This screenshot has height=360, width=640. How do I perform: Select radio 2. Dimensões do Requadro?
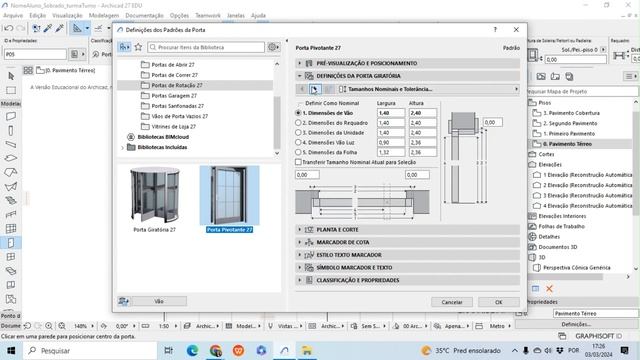tap(298, 122)
